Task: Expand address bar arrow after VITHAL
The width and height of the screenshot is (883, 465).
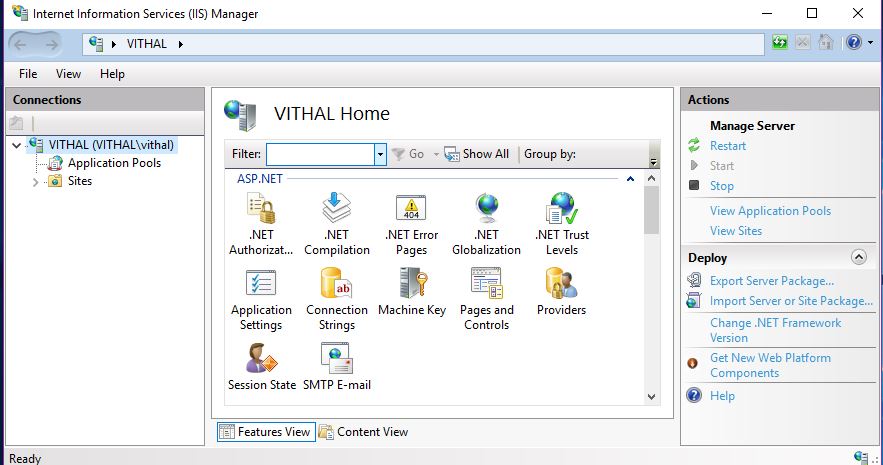Action: [x=180, y=44]
